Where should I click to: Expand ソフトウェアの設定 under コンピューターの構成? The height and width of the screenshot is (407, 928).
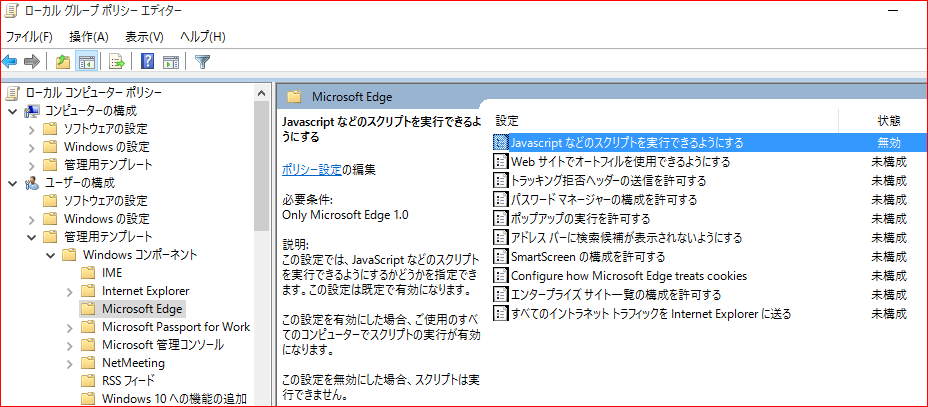(x=32, y=128)
